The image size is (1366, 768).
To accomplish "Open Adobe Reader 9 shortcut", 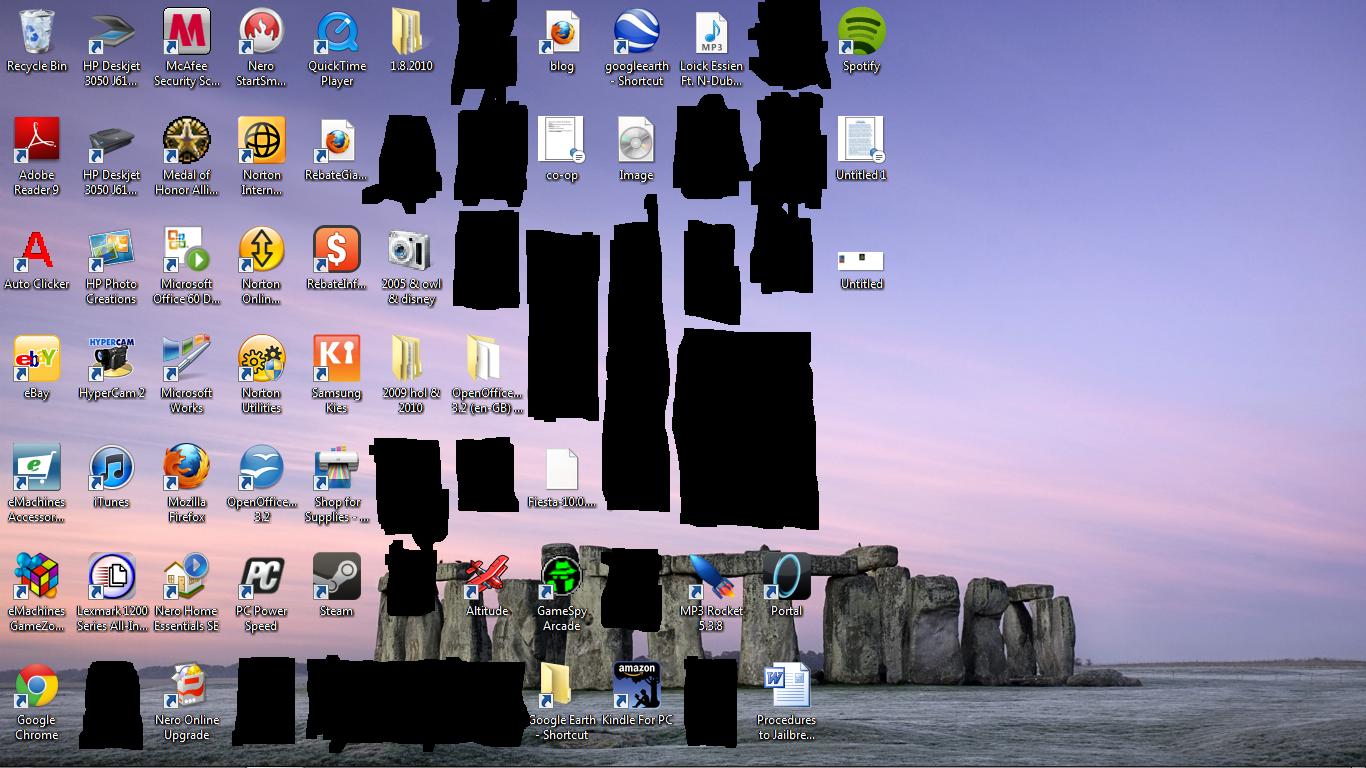I will [37, 141].
